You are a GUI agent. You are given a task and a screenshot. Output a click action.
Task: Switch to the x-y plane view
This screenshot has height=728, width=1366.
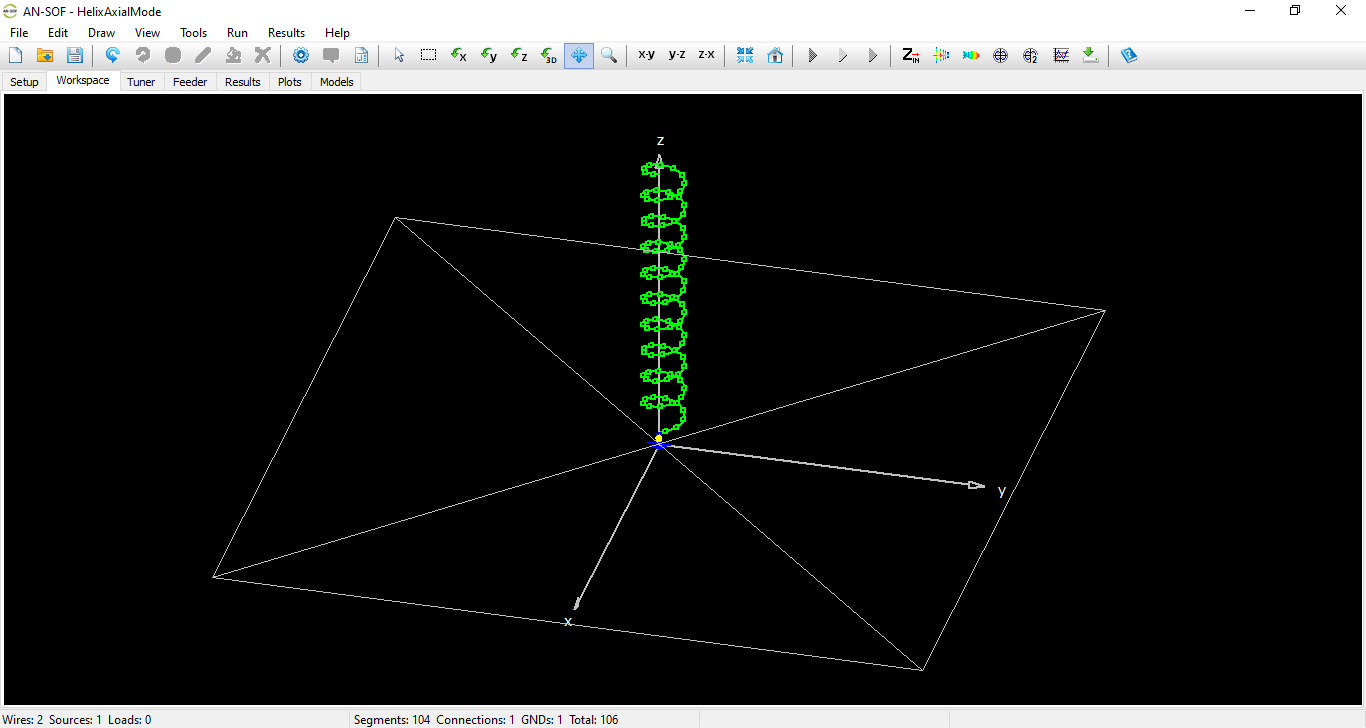[x=646, y=55]
